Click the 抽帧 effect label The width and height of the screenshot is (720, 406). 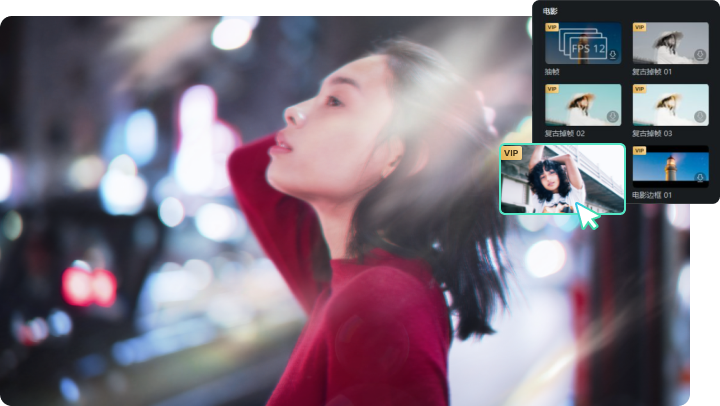(552, 72)
